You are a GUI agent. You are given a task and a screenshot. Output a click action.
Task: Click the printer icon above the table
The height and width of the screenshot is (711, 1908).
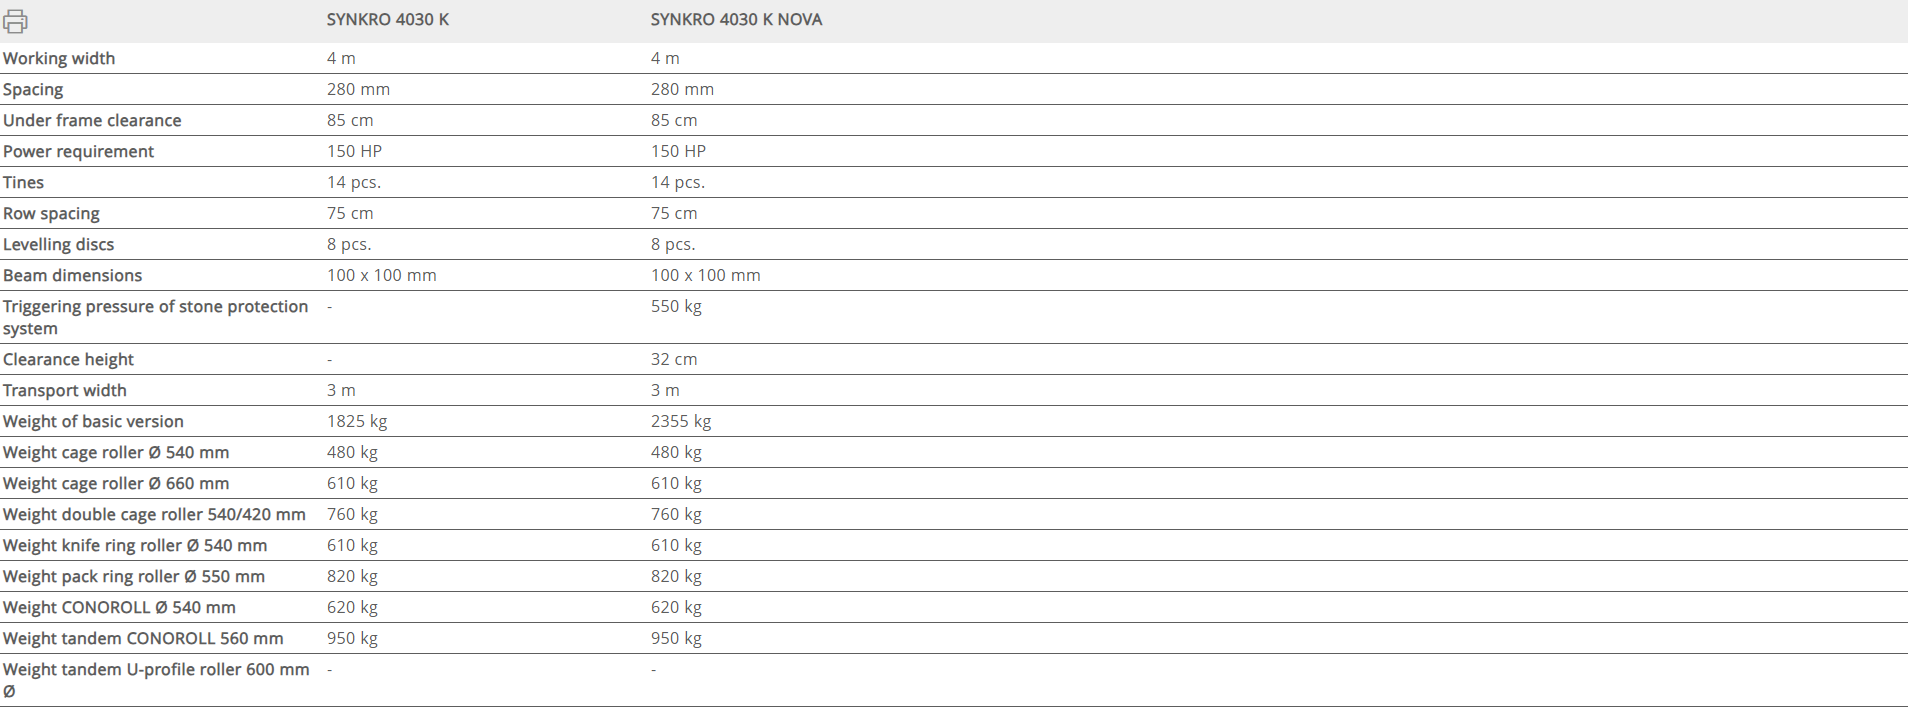coord(15,21)
